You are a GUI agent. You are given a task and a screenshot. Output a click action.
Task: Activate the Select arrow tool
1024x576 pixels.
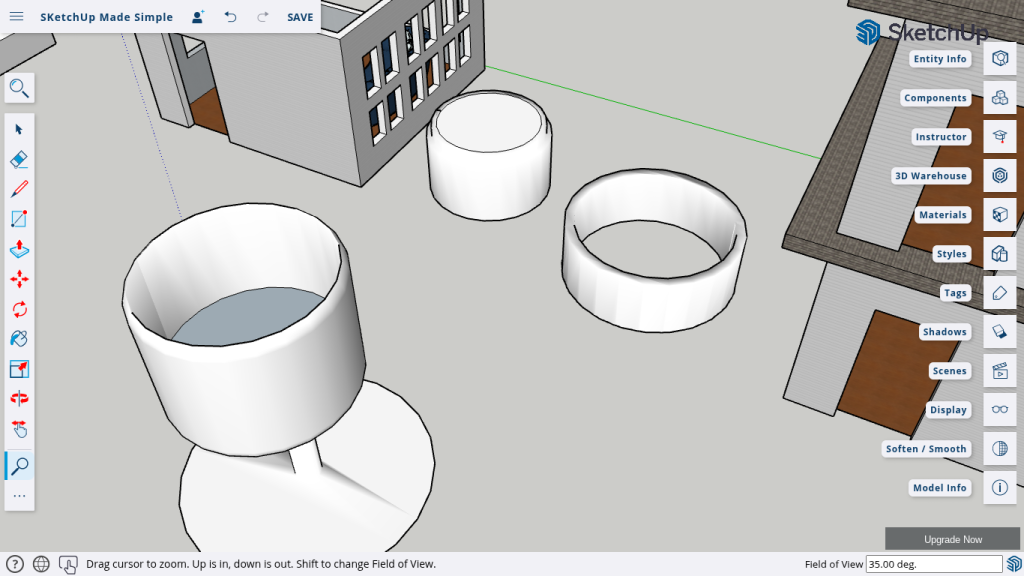coord(19,129)
